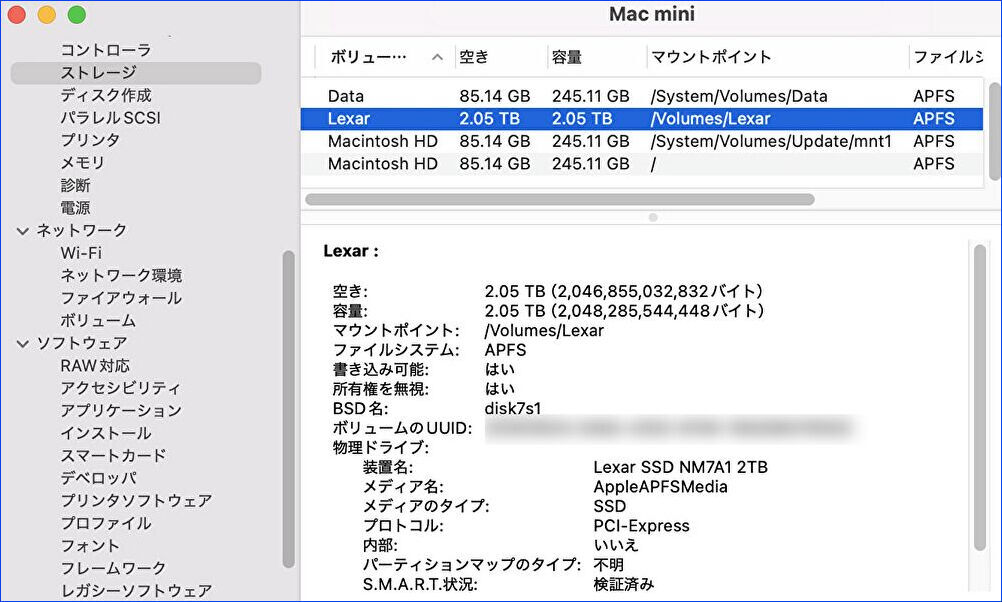Open アプリケーション in the sidebar
The width and height of the screenshot is (1002, 602).
[x=121, y=410]
